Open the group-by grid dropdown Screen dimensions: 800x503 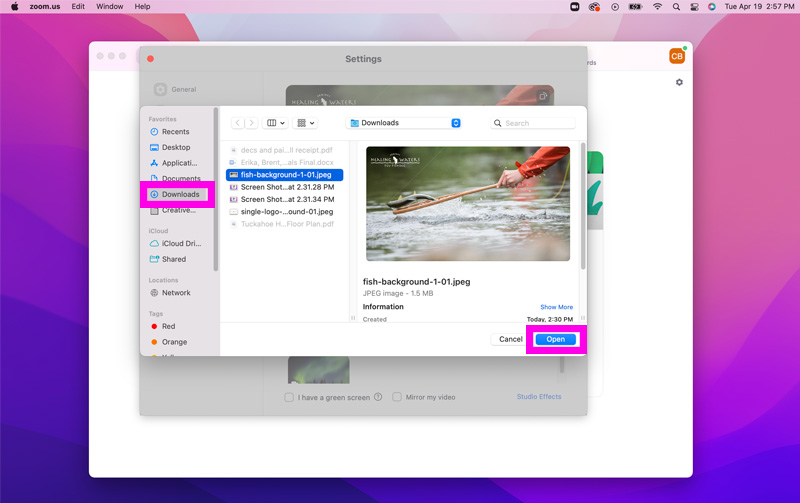point(306,123)
